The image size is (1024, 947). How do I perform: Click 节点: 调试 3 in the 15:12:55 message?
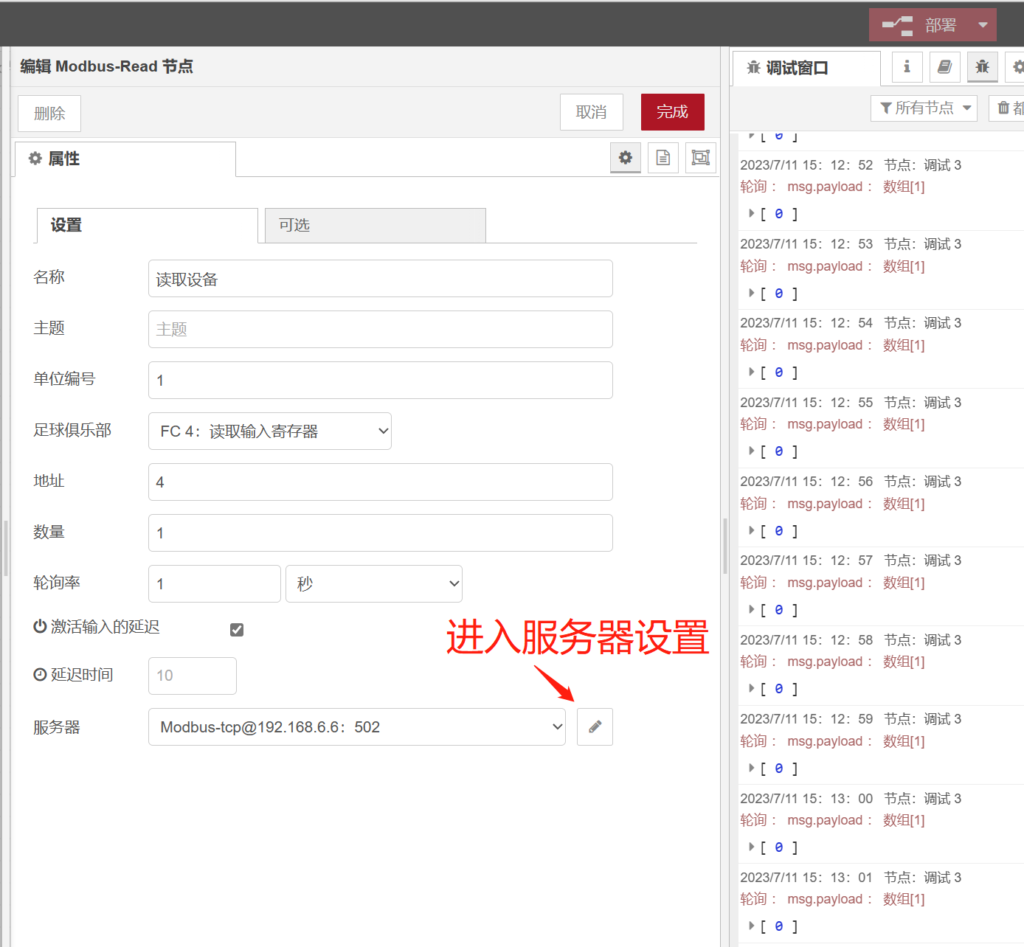click(x=923, y=402)
